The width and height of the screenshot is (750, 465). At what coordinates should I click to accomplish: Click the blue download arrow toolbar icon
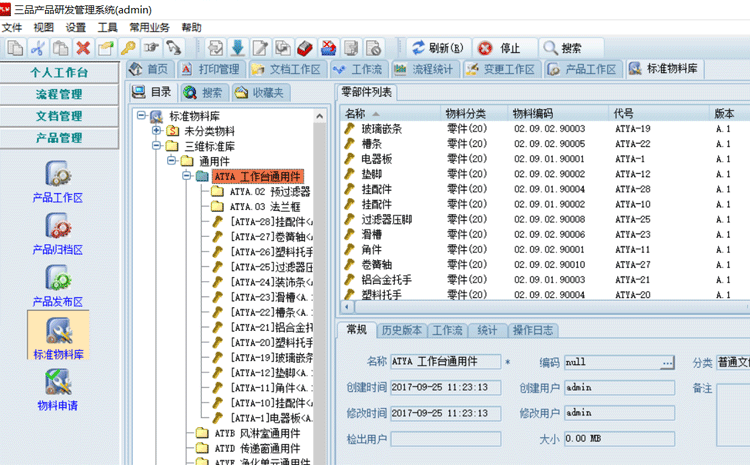coord(238,47)
